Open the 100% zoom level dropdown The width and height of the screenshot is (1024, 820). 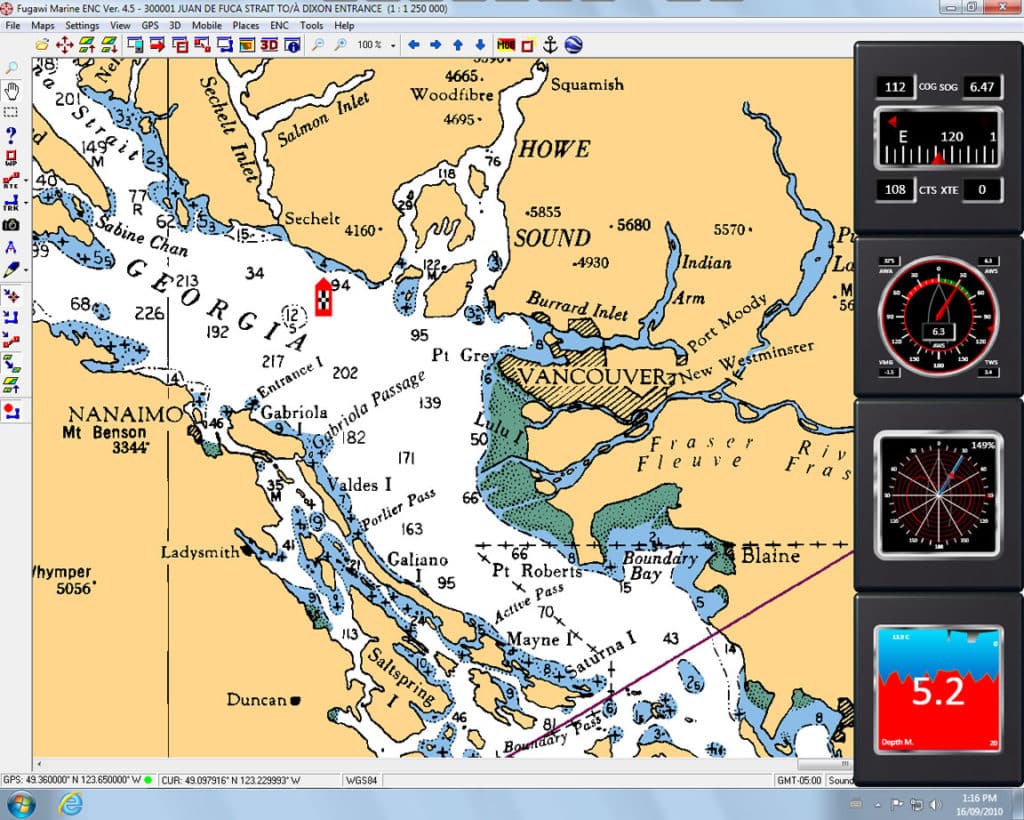point(393,45)
